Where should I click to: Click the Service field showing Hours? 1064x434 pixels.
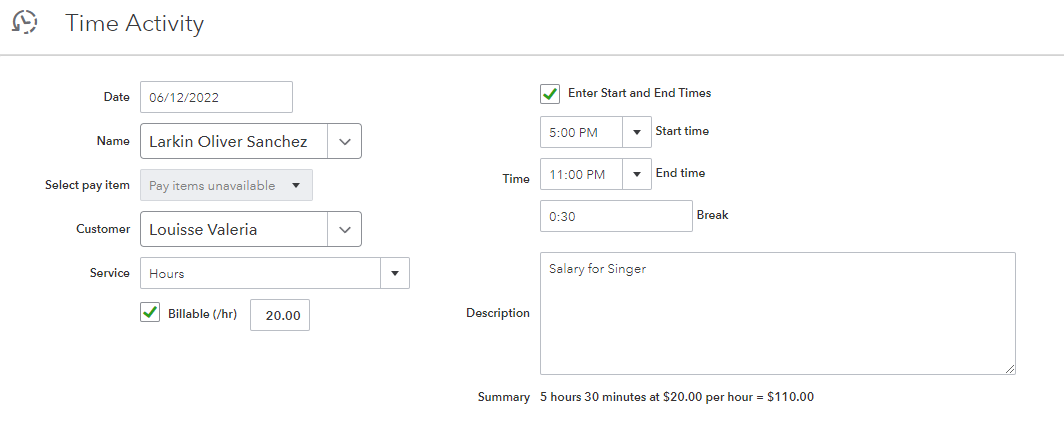pos(260,273)
